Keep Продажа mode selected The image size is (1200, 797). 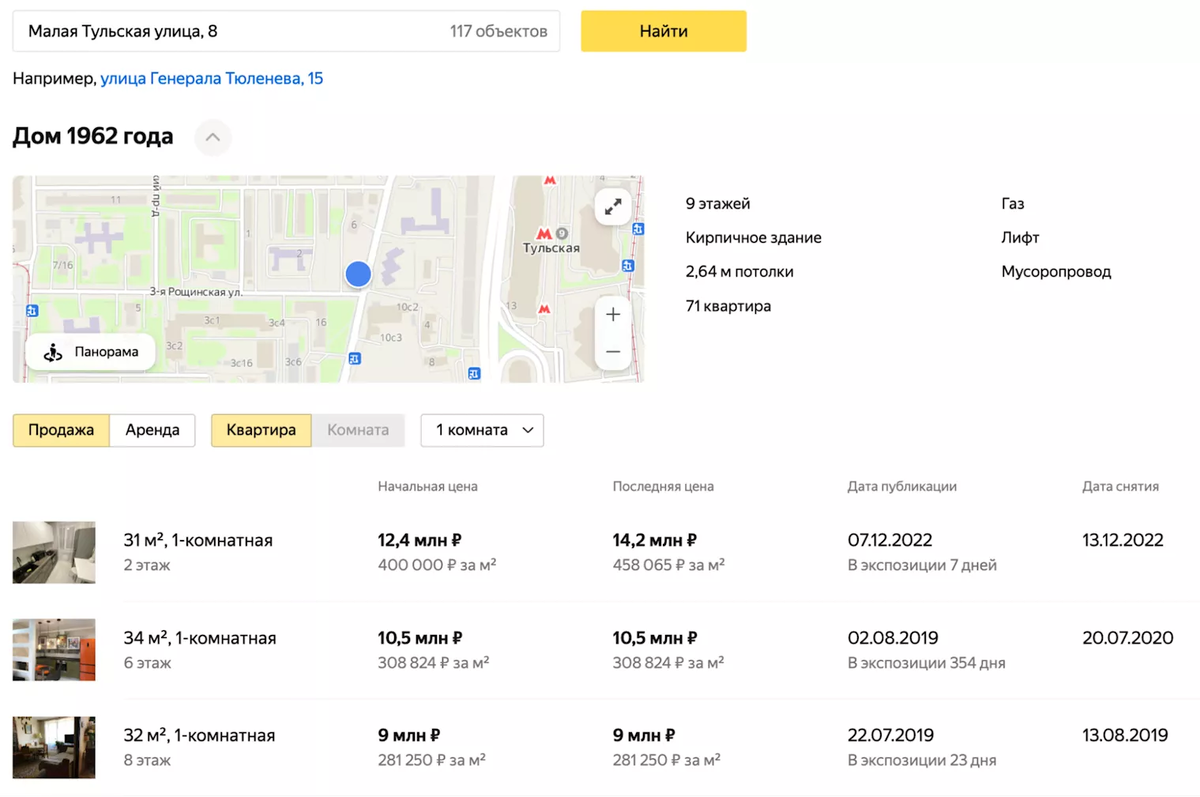(60, 430)
